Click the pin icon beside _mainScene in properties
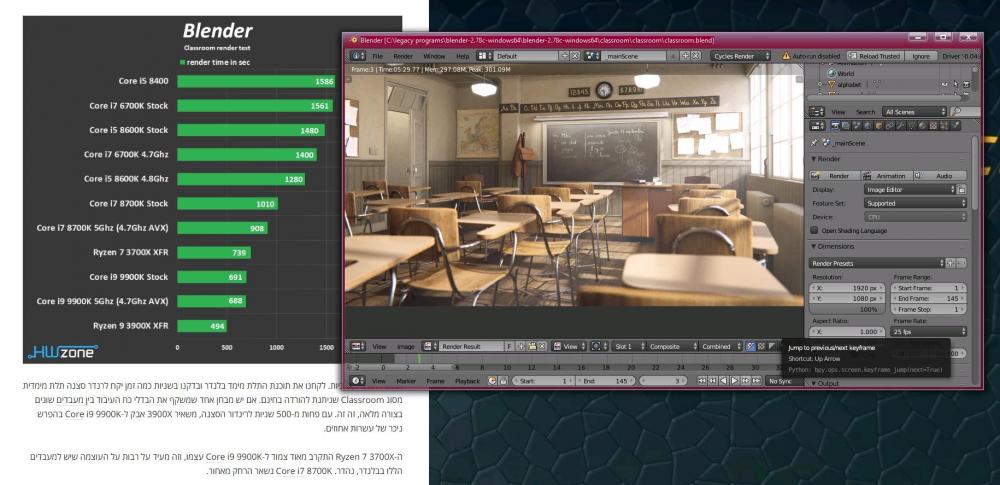 coord(814,143)
